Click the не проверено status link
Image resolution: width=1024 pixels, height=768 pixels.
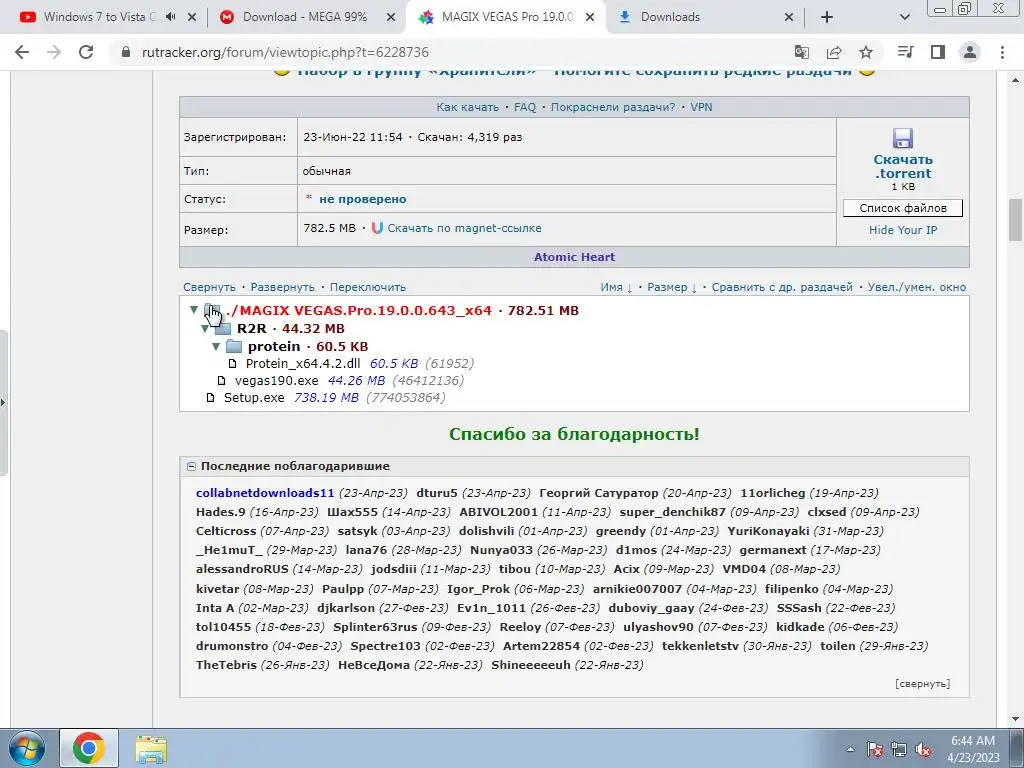(362, 199)
